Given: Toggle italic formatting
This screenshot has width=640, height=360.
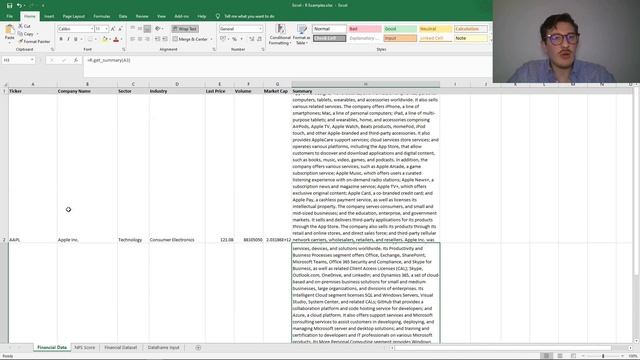Looking at the screenshot, I should 68,39.
